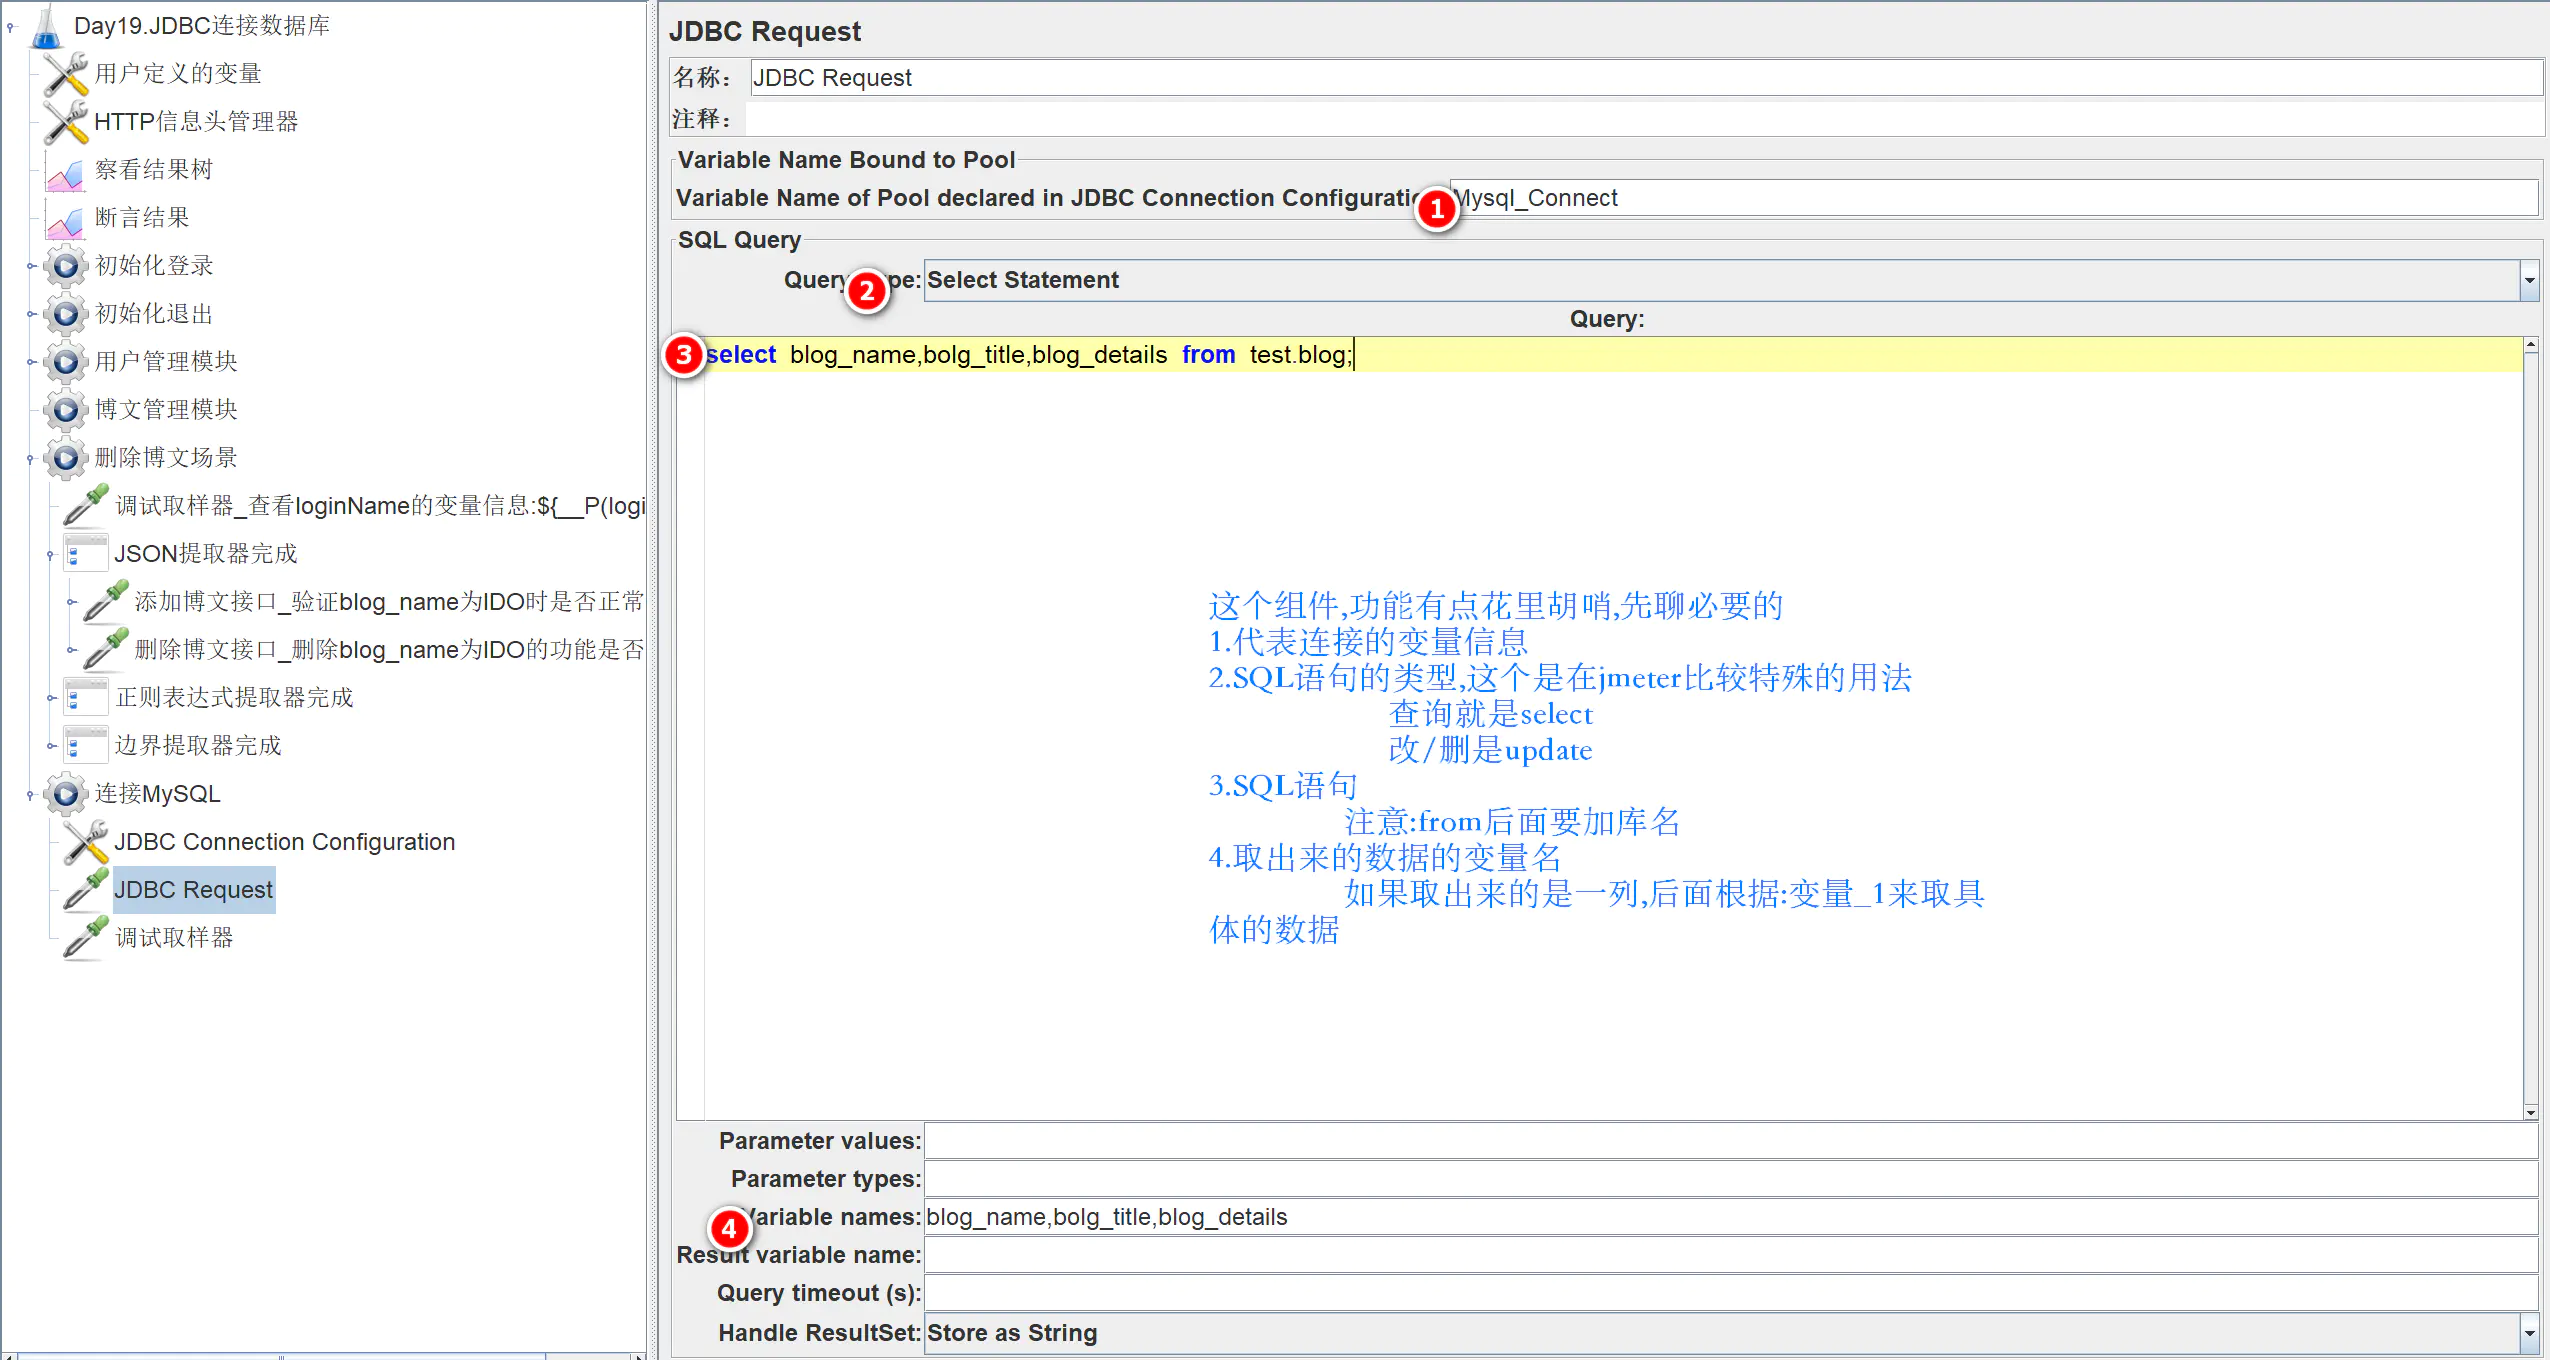Click the query editor scrollbar down arrow
This screenshot has width=2550, height=1360.
click(2531, 1112)
